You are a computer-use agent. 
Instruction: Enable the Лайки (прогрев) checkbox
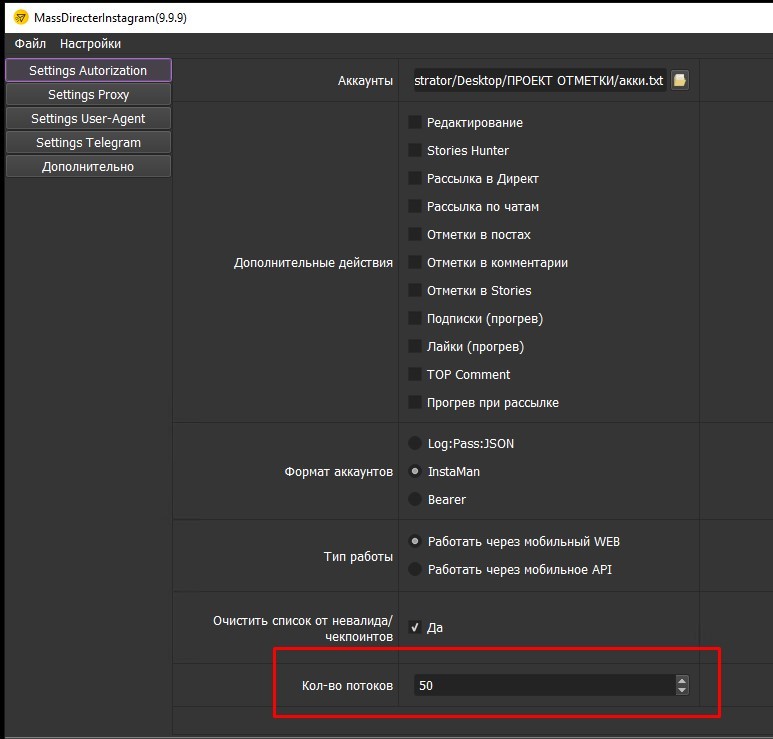tap(415, 347)
